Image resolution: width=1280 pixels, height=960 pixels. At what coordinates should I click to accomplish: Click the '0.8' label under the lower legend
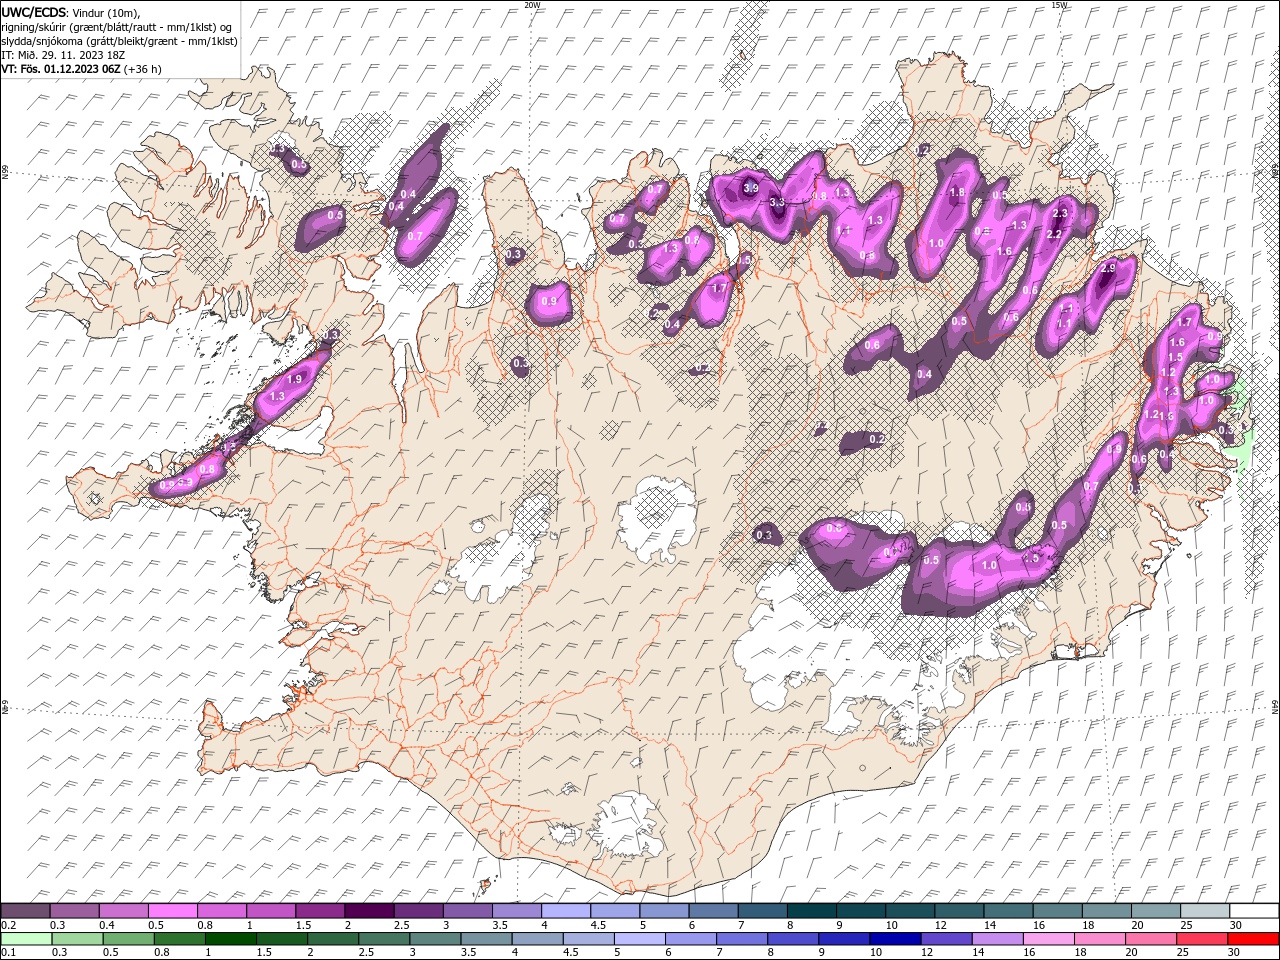click(161, 953)
